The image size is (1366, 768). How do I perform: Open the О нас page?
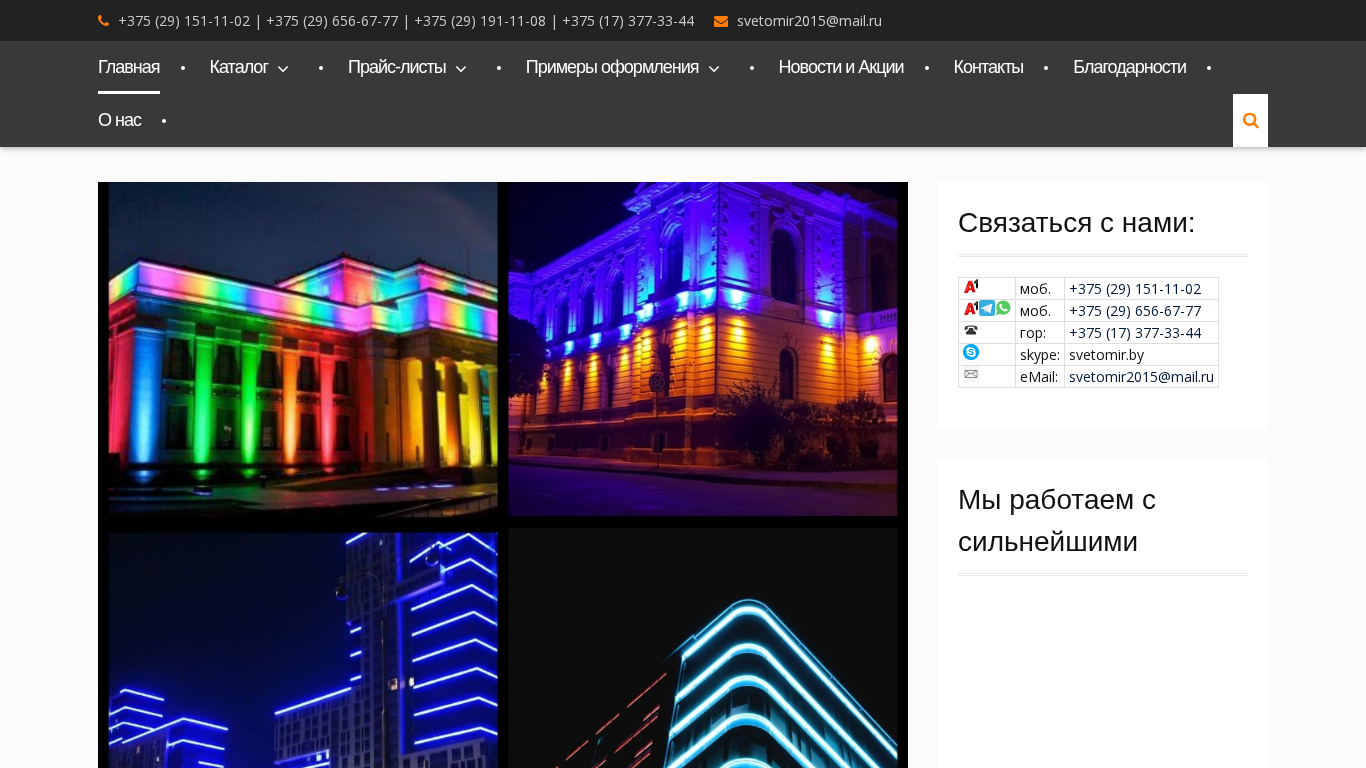click(119, 120)
